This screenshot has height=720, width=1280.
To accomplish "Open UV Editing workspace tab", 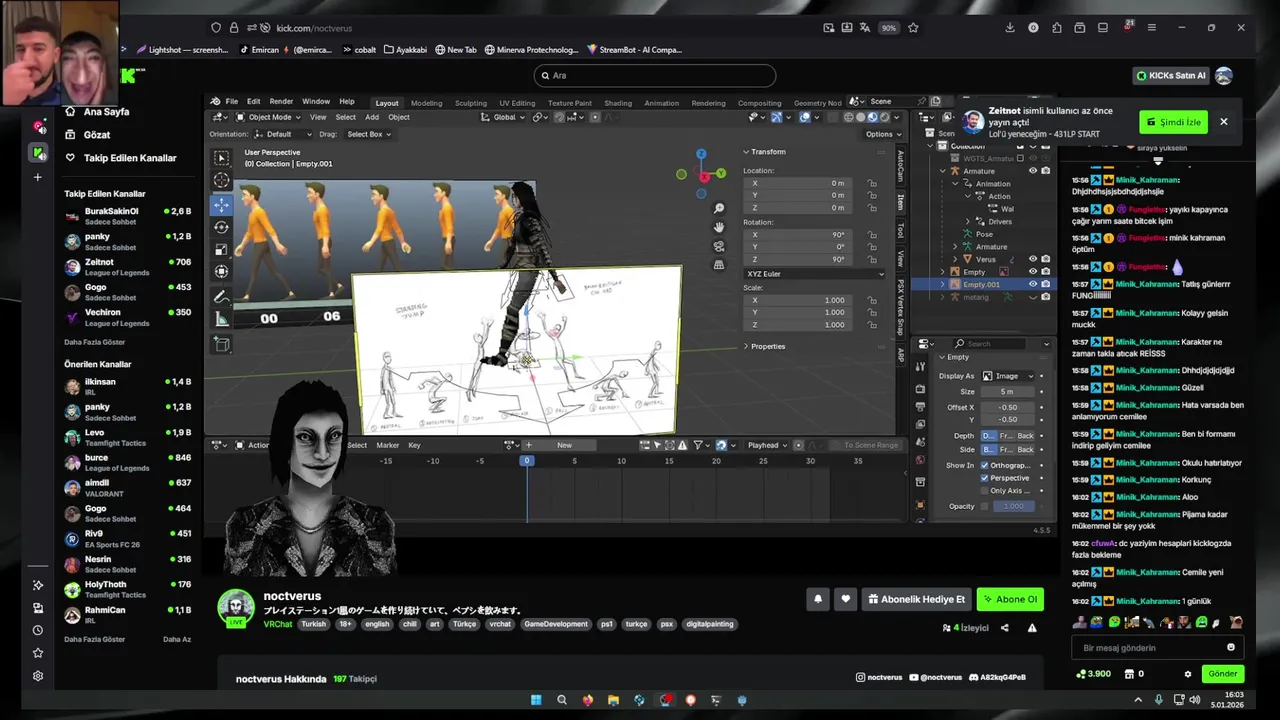I will tap(517, 103).
